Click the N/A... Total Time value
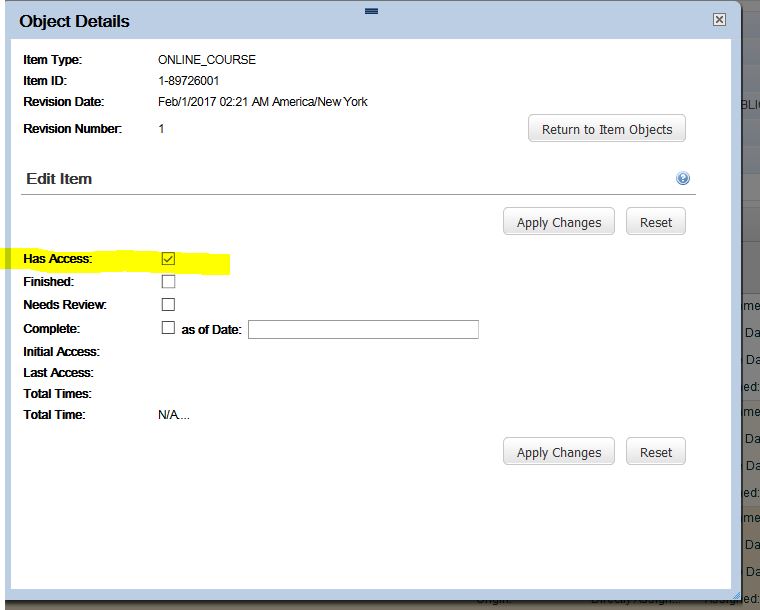 tap(174, 415)
